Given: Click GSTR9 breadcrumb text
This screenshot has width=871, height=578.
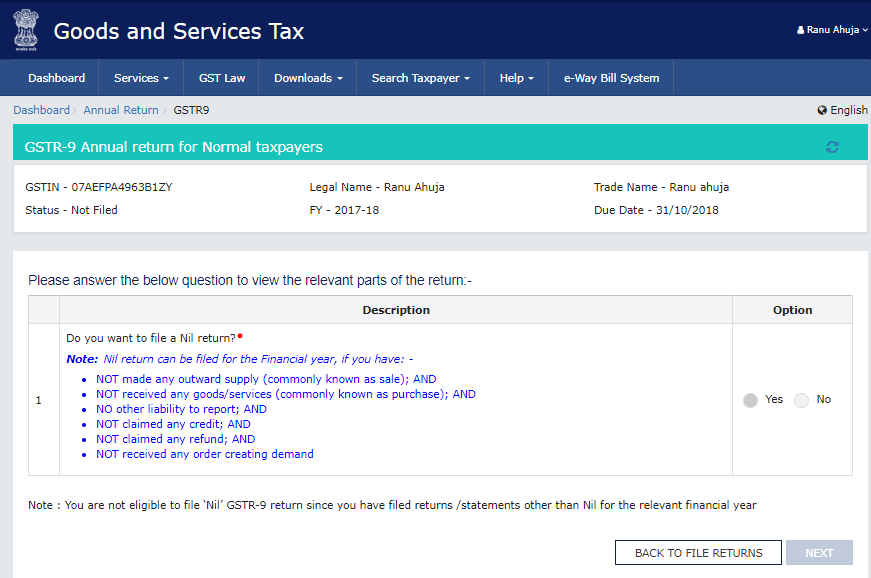Looking at the screenshot, I should click(191, 110).
